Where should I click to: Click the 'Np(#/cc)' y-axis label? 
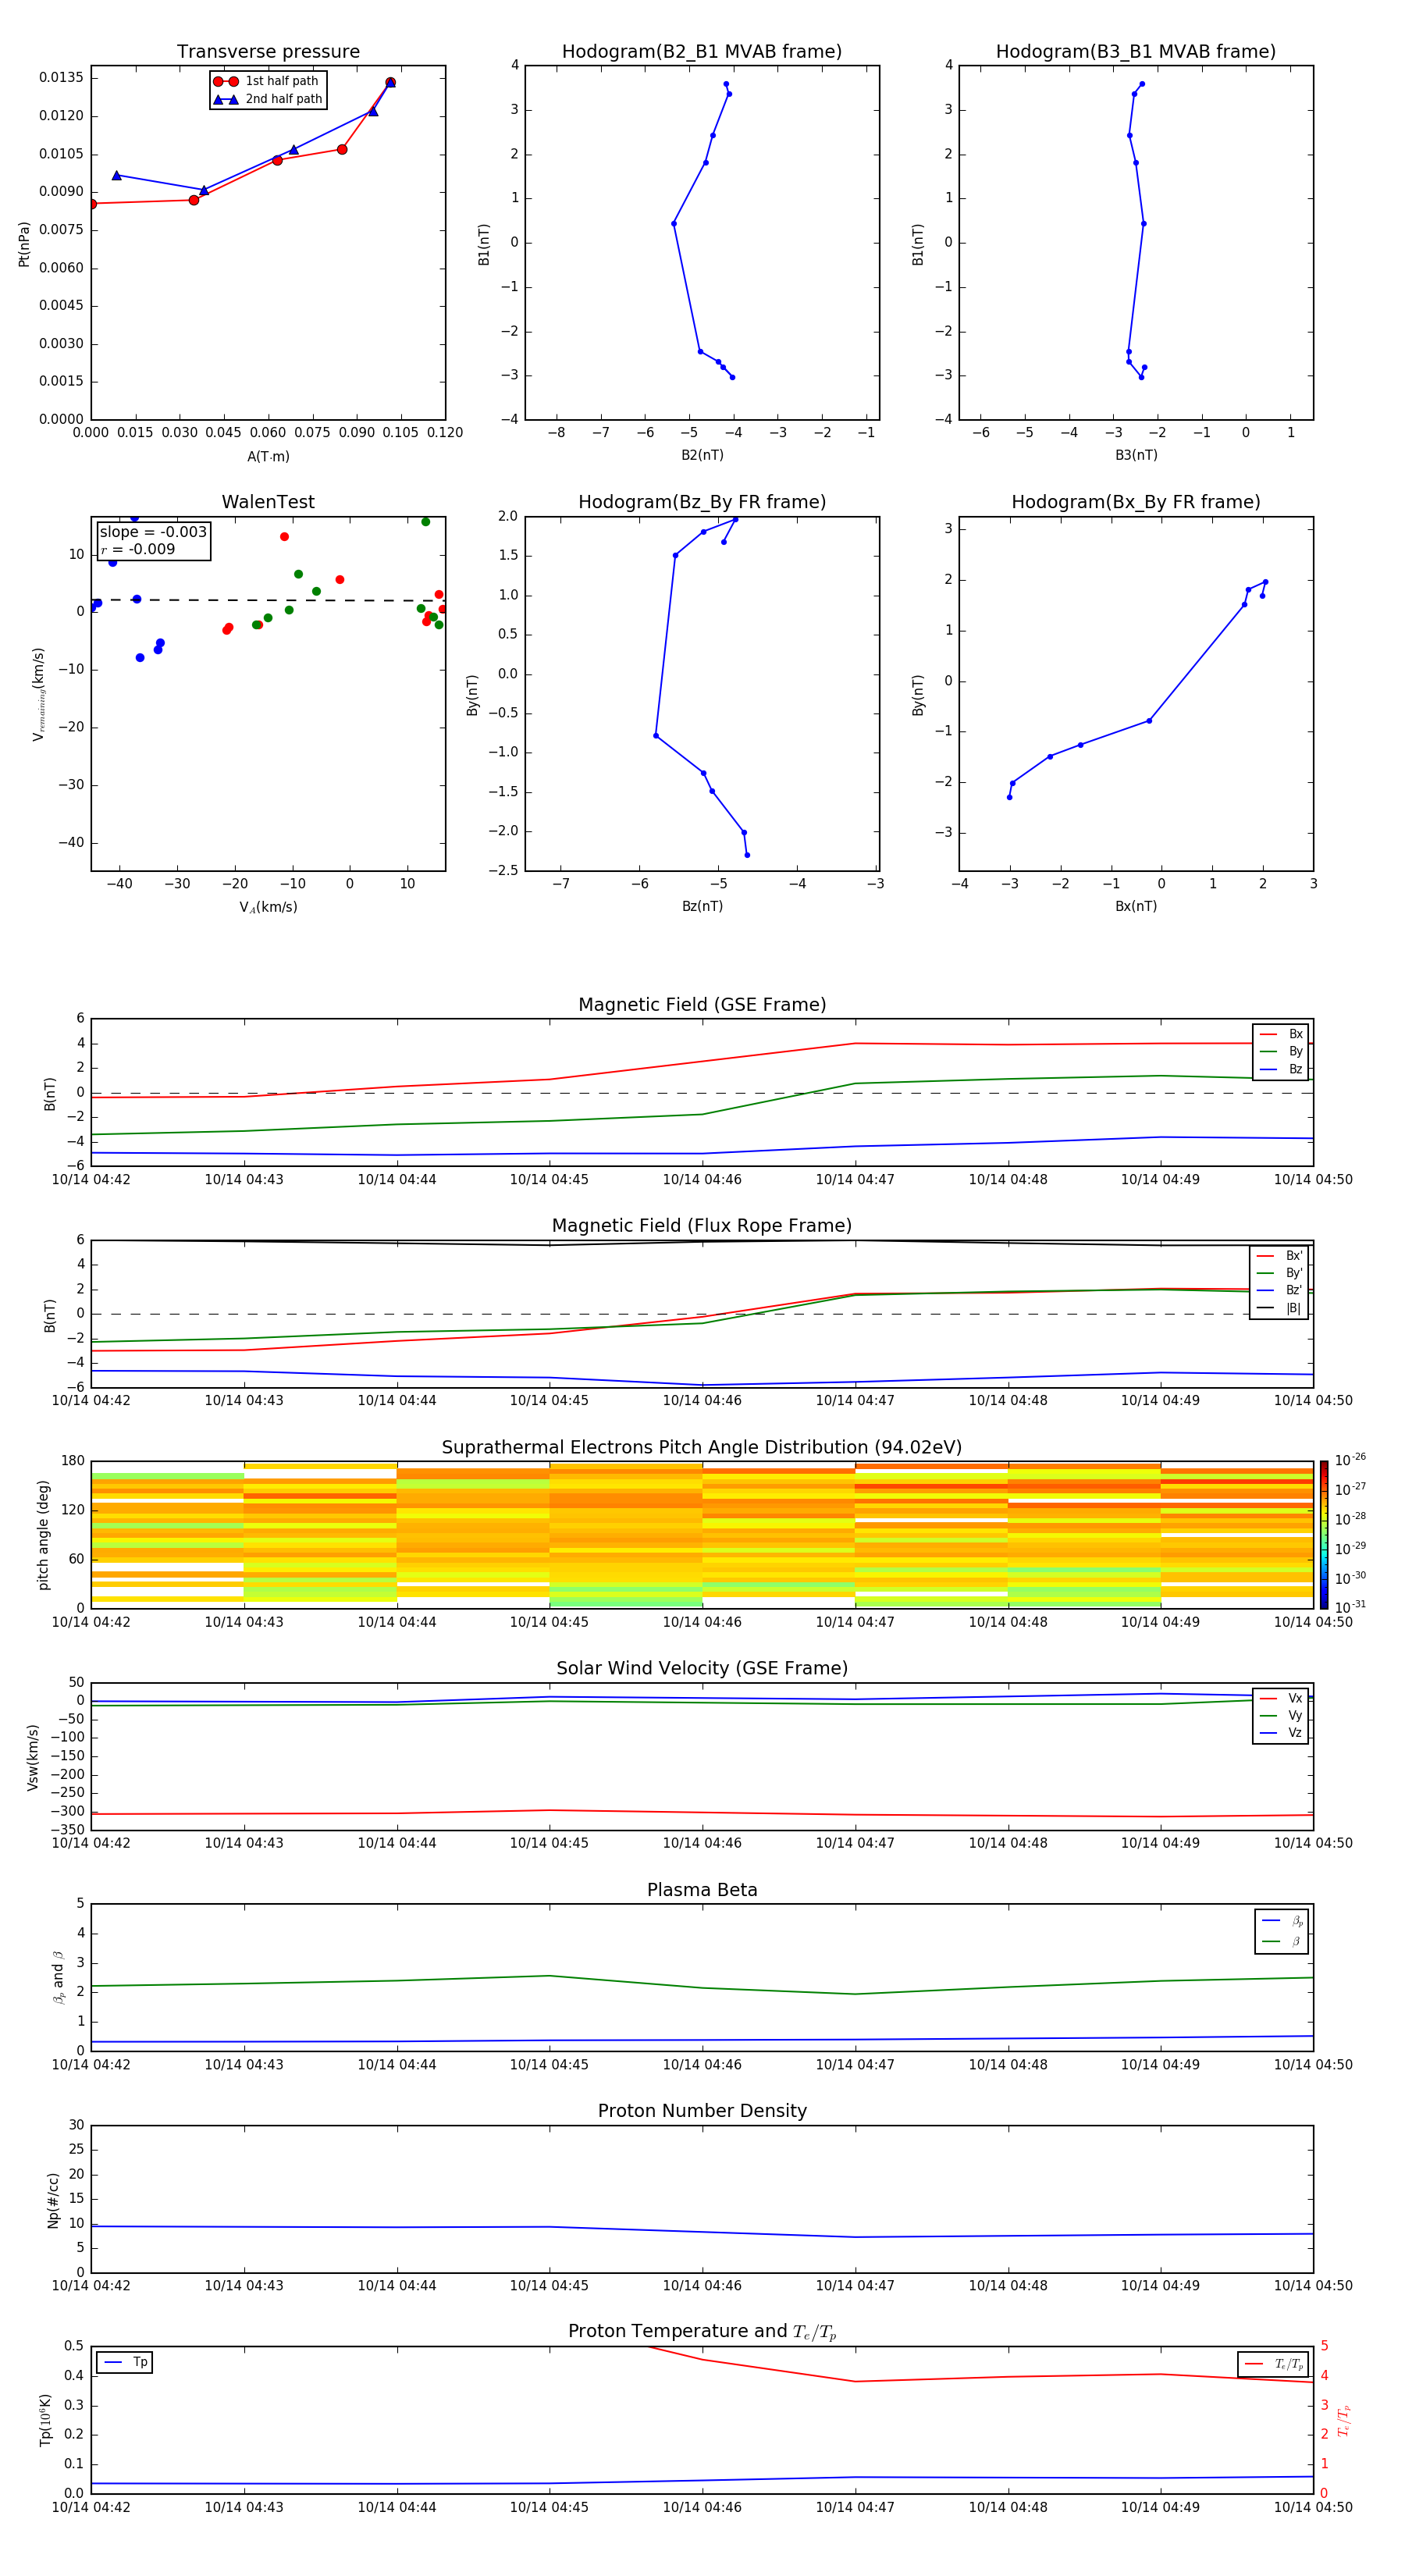[53, 2200]
